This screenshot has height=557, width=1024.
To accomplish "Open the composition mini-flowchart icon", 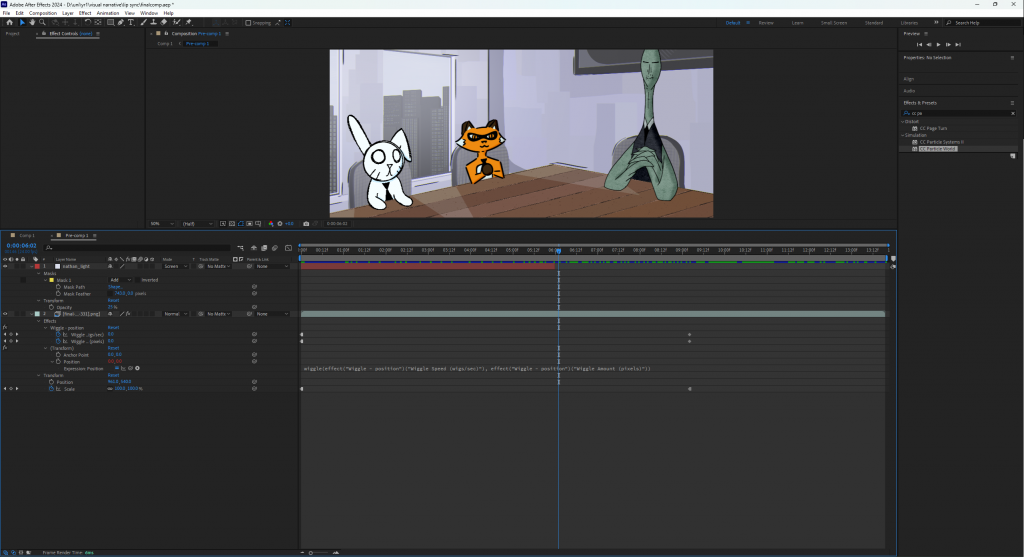I will (x=240, y=248).
